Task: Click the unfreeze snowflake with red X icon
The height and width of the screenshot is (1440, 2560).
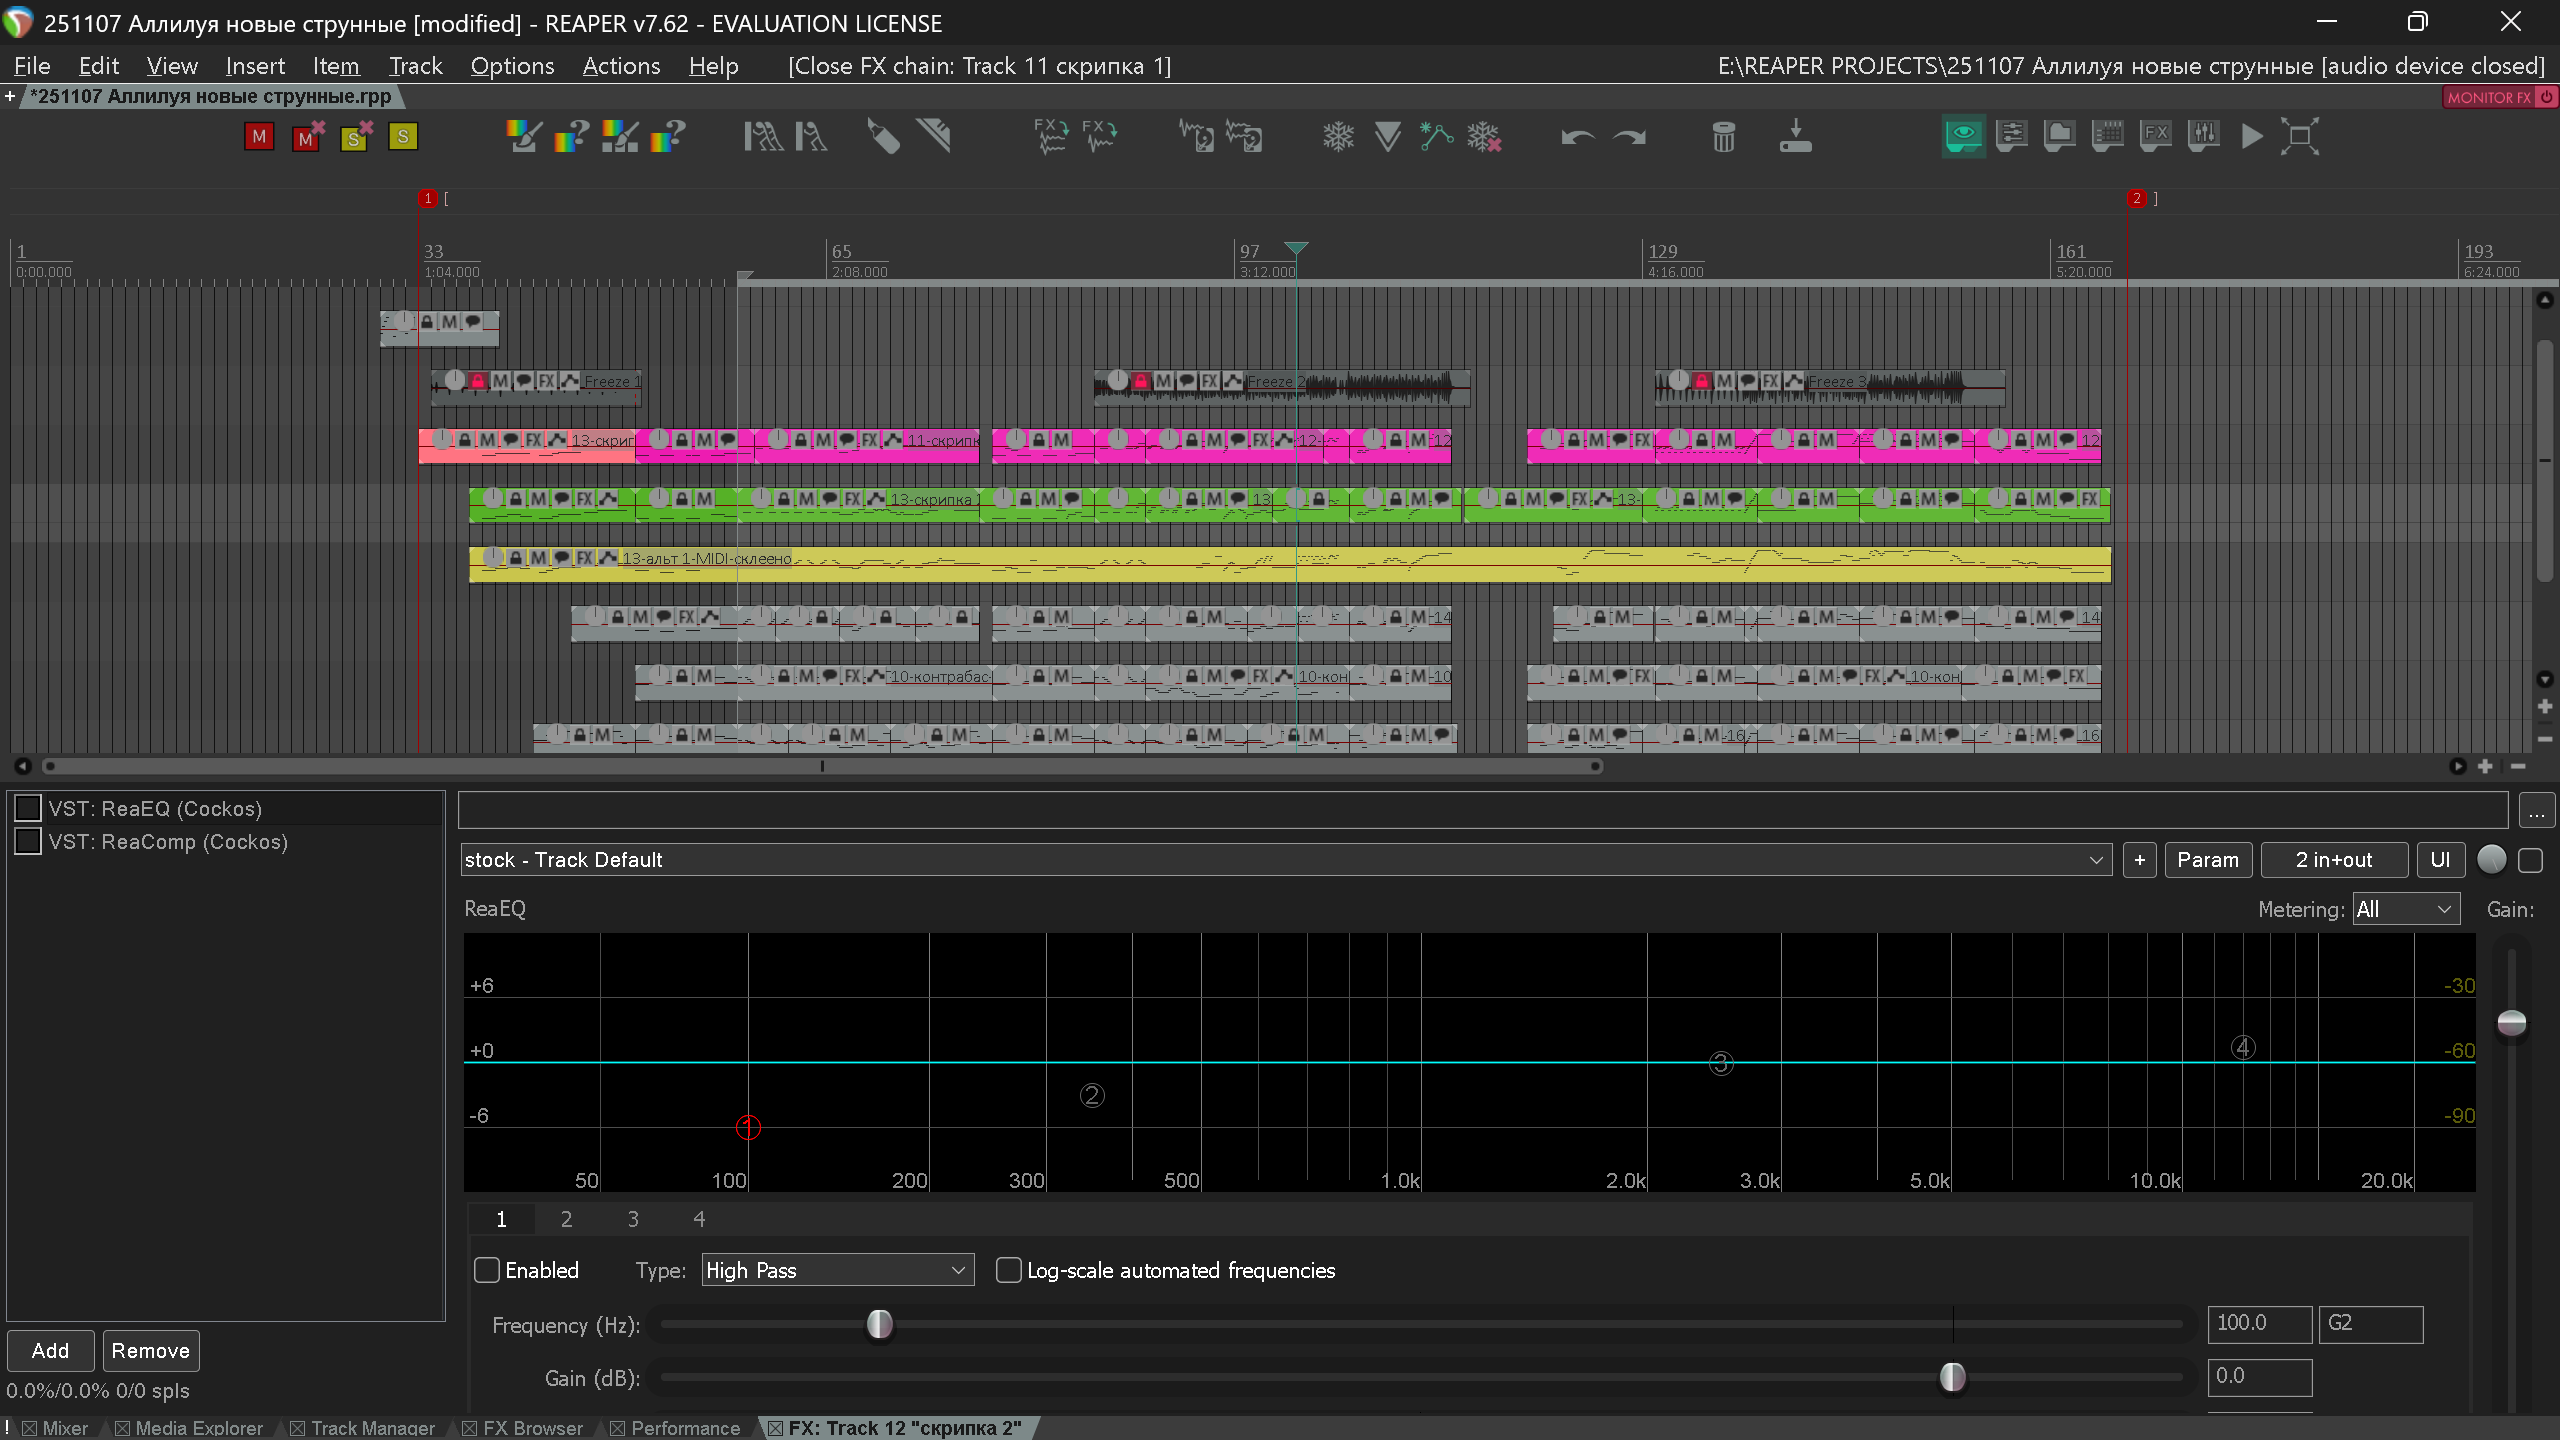Action: (x=1484, y=137)
